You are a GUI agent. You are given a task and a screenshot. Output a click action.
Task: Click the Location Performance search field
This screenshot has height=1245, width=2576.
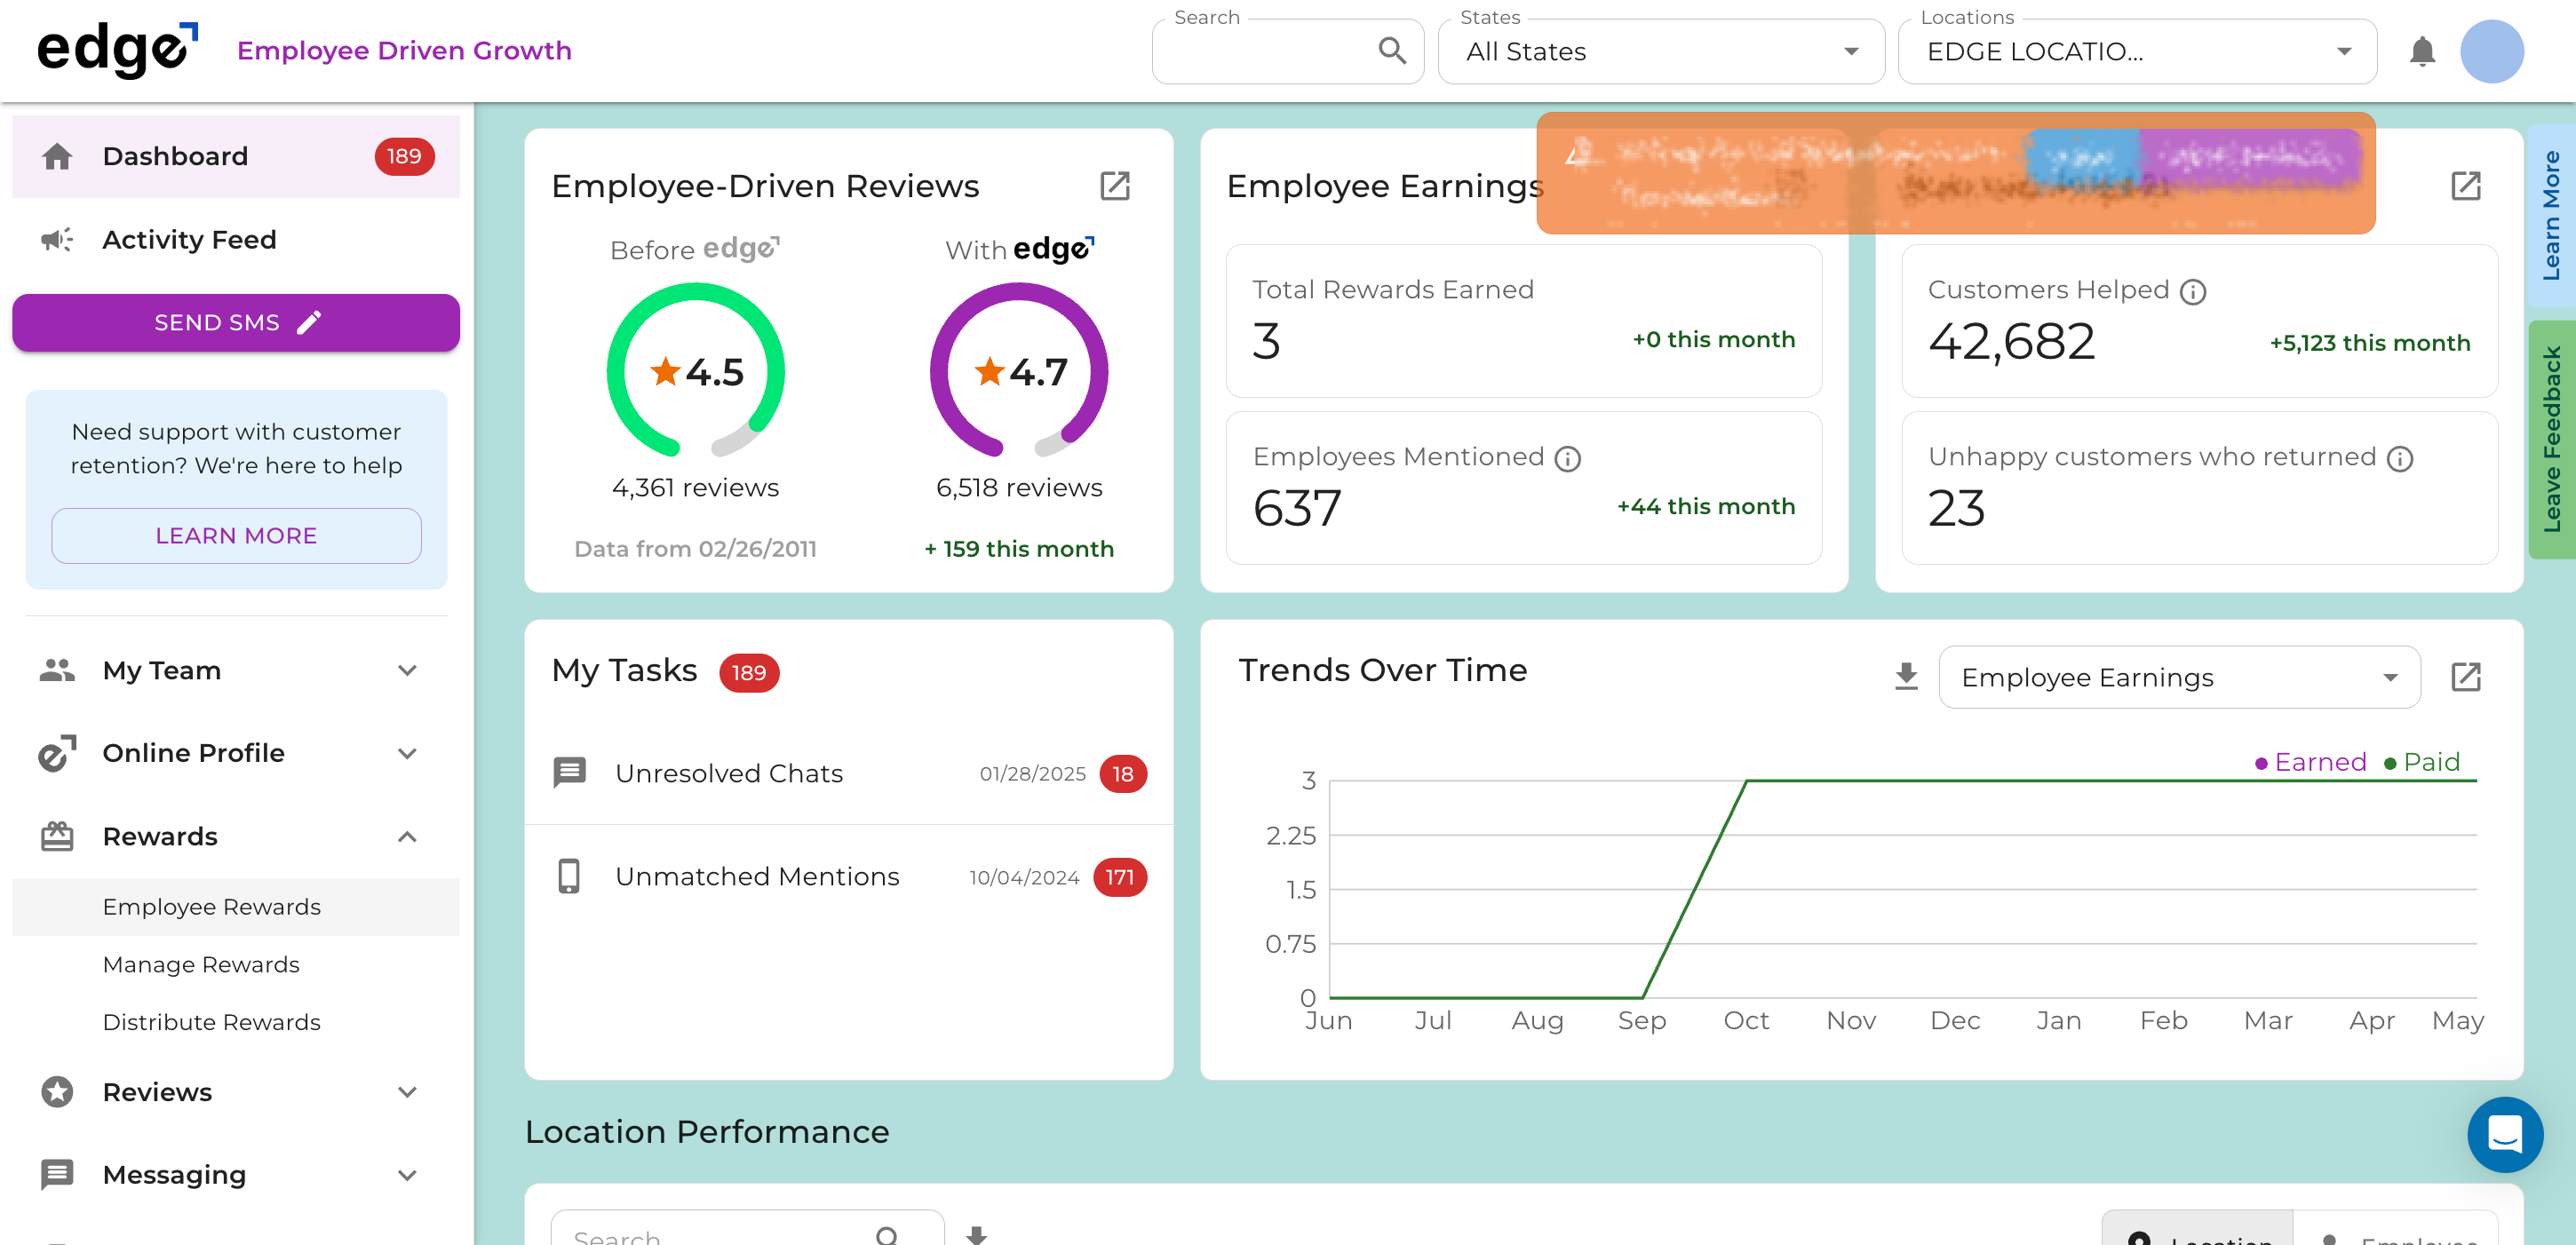tap(746, 1230)
